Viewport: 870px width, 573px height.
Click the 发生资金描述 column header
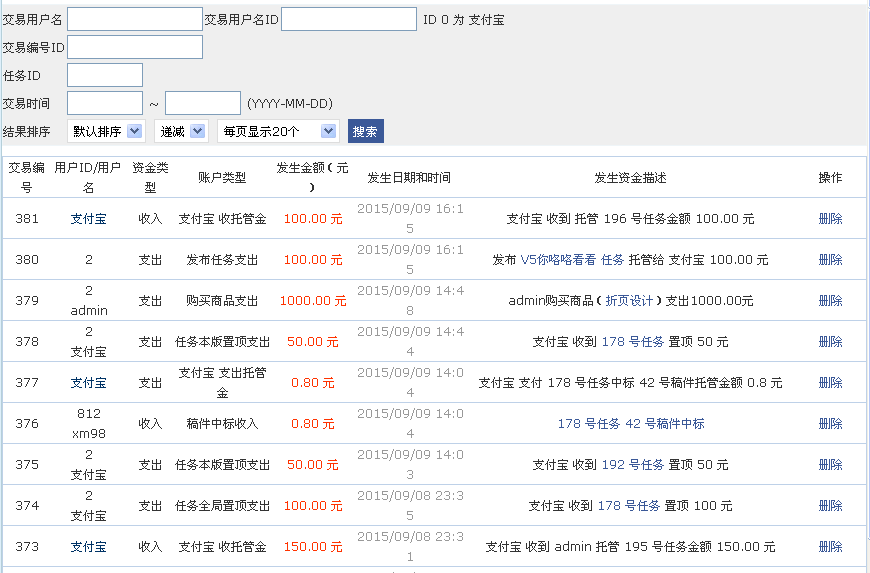630,178
